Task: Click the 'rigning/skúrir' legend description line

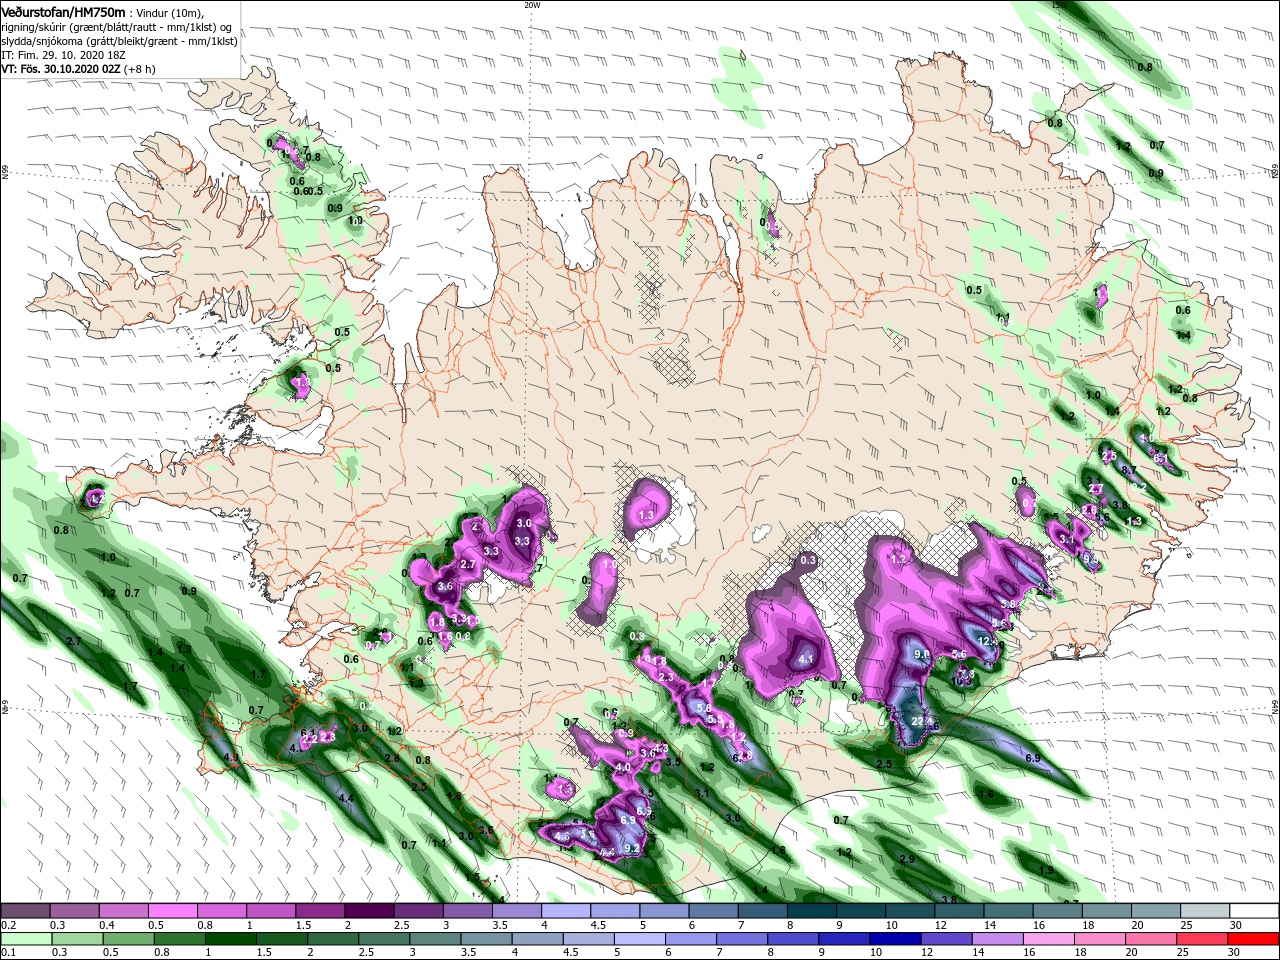Action: click(117, 27)
